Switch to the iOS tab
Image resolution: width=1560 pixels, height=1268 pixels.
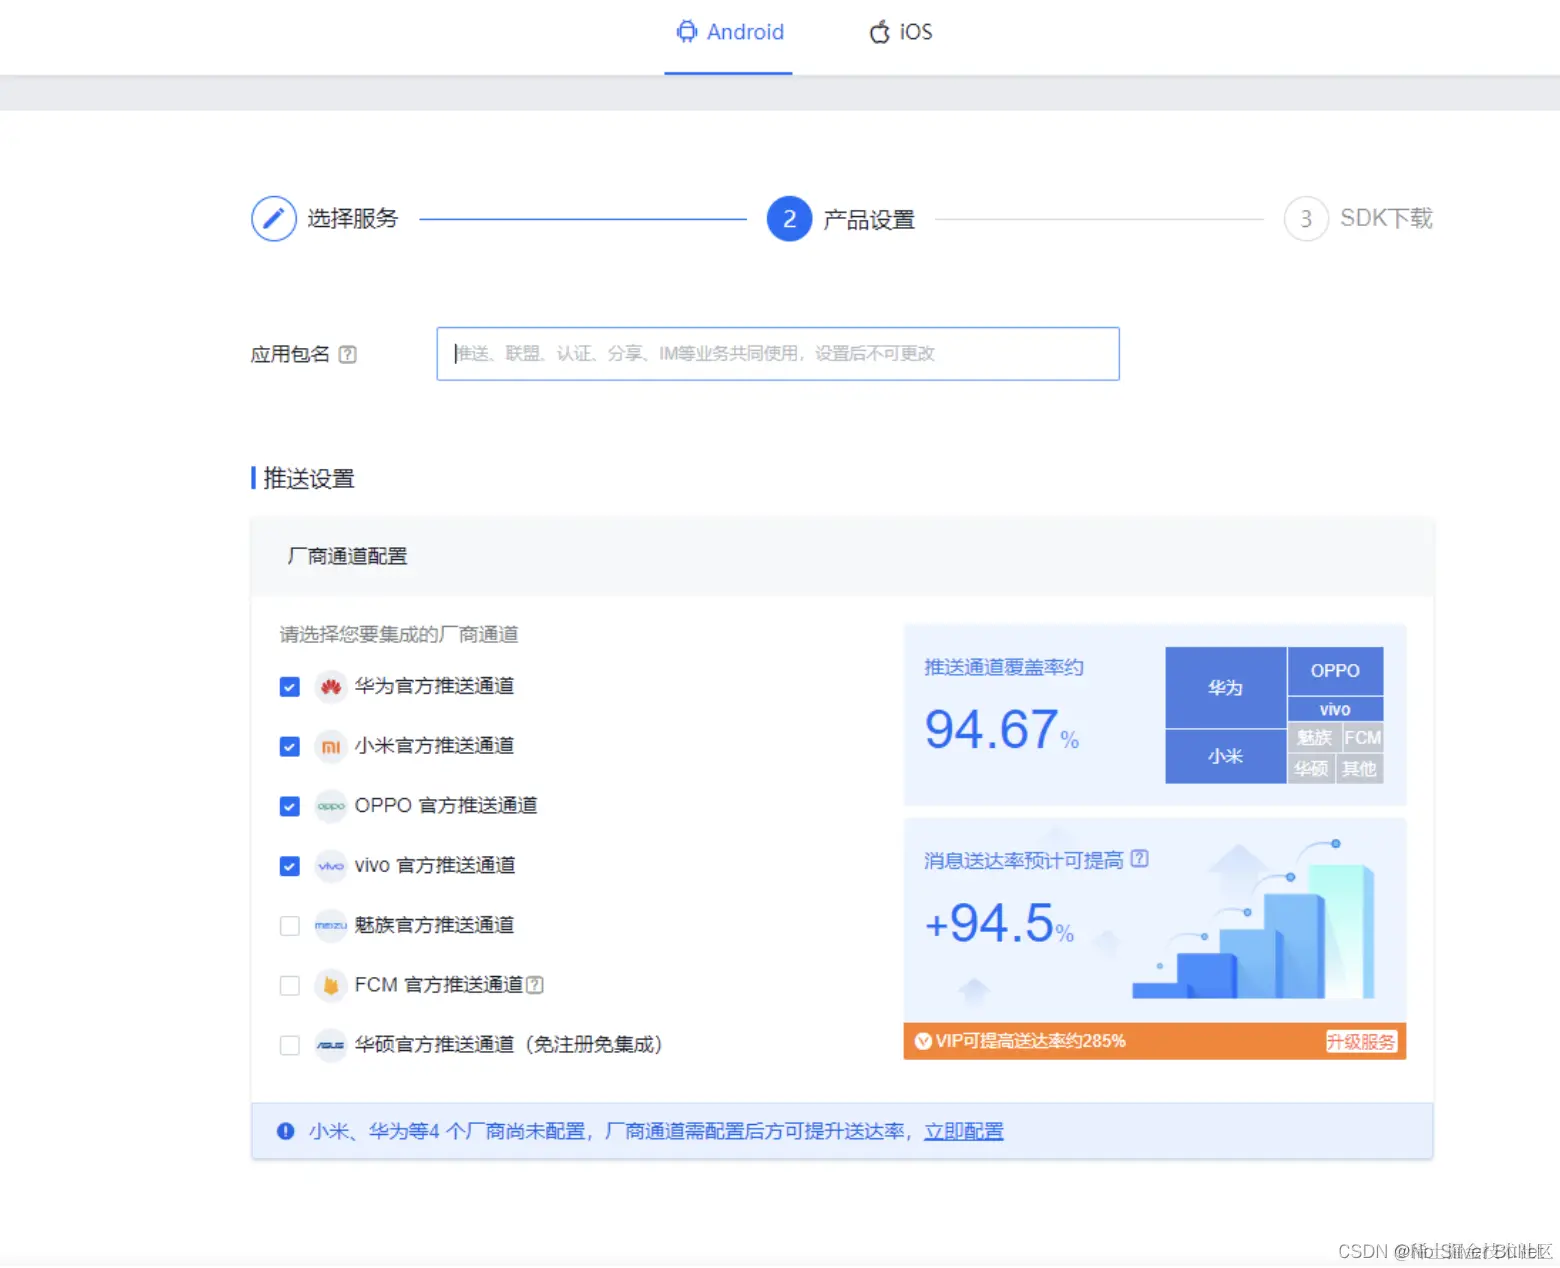(900, 32)
